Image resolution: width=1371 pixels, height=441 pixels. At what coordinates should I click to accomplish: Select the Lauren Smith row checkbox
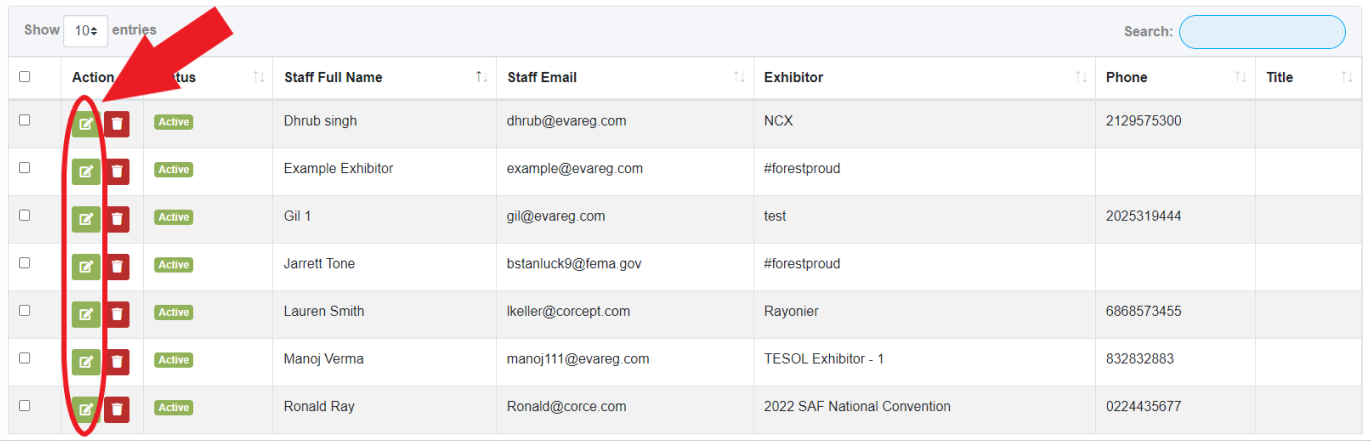point(25,310)
